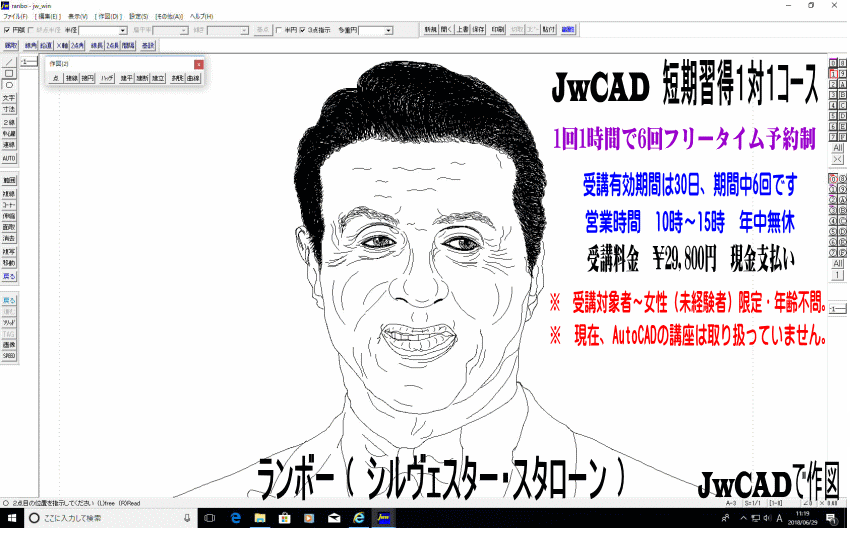Select the 連線 continuous line tool
850x535 pixels.
click(x=9, y=145)
